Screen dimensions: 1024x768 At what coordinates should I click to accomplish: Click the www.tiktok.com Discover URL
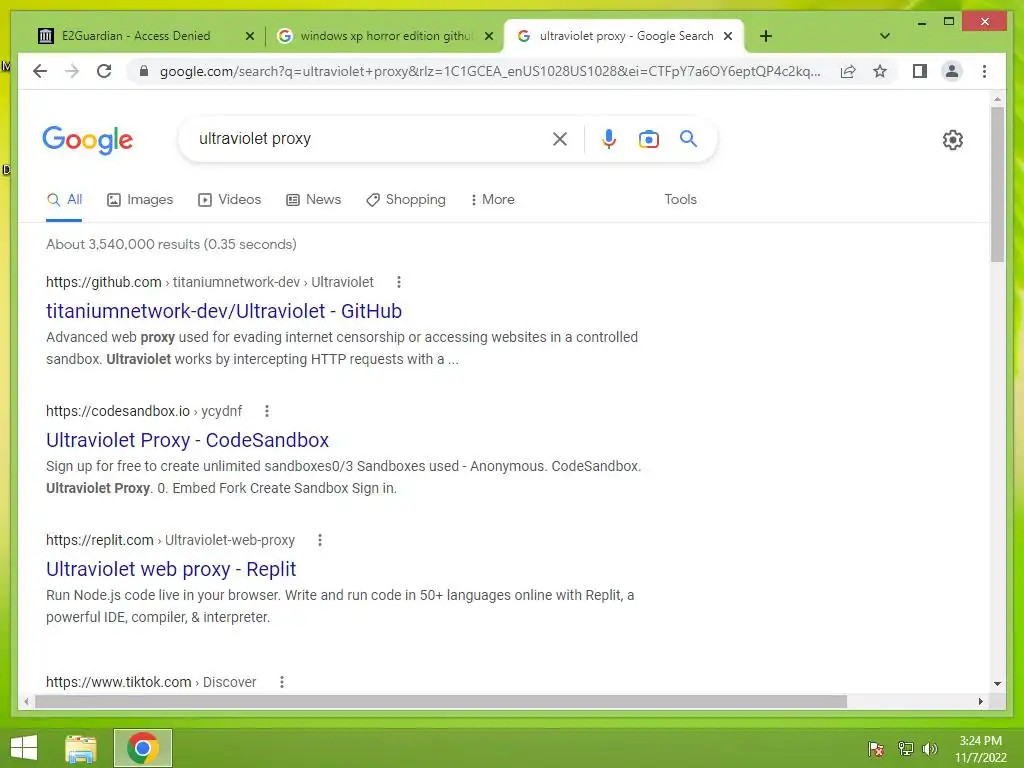(x=151, y=682)
